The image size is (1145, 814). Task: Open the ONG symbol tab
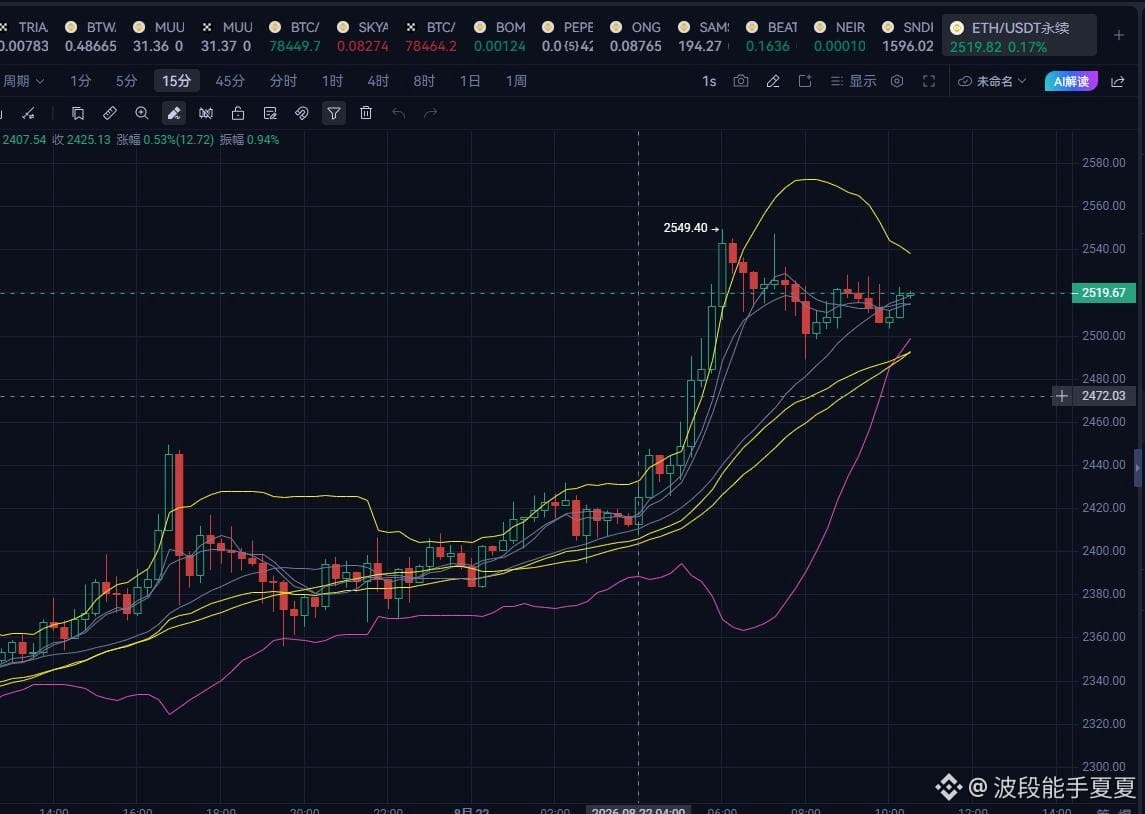[x=636, y=36]
